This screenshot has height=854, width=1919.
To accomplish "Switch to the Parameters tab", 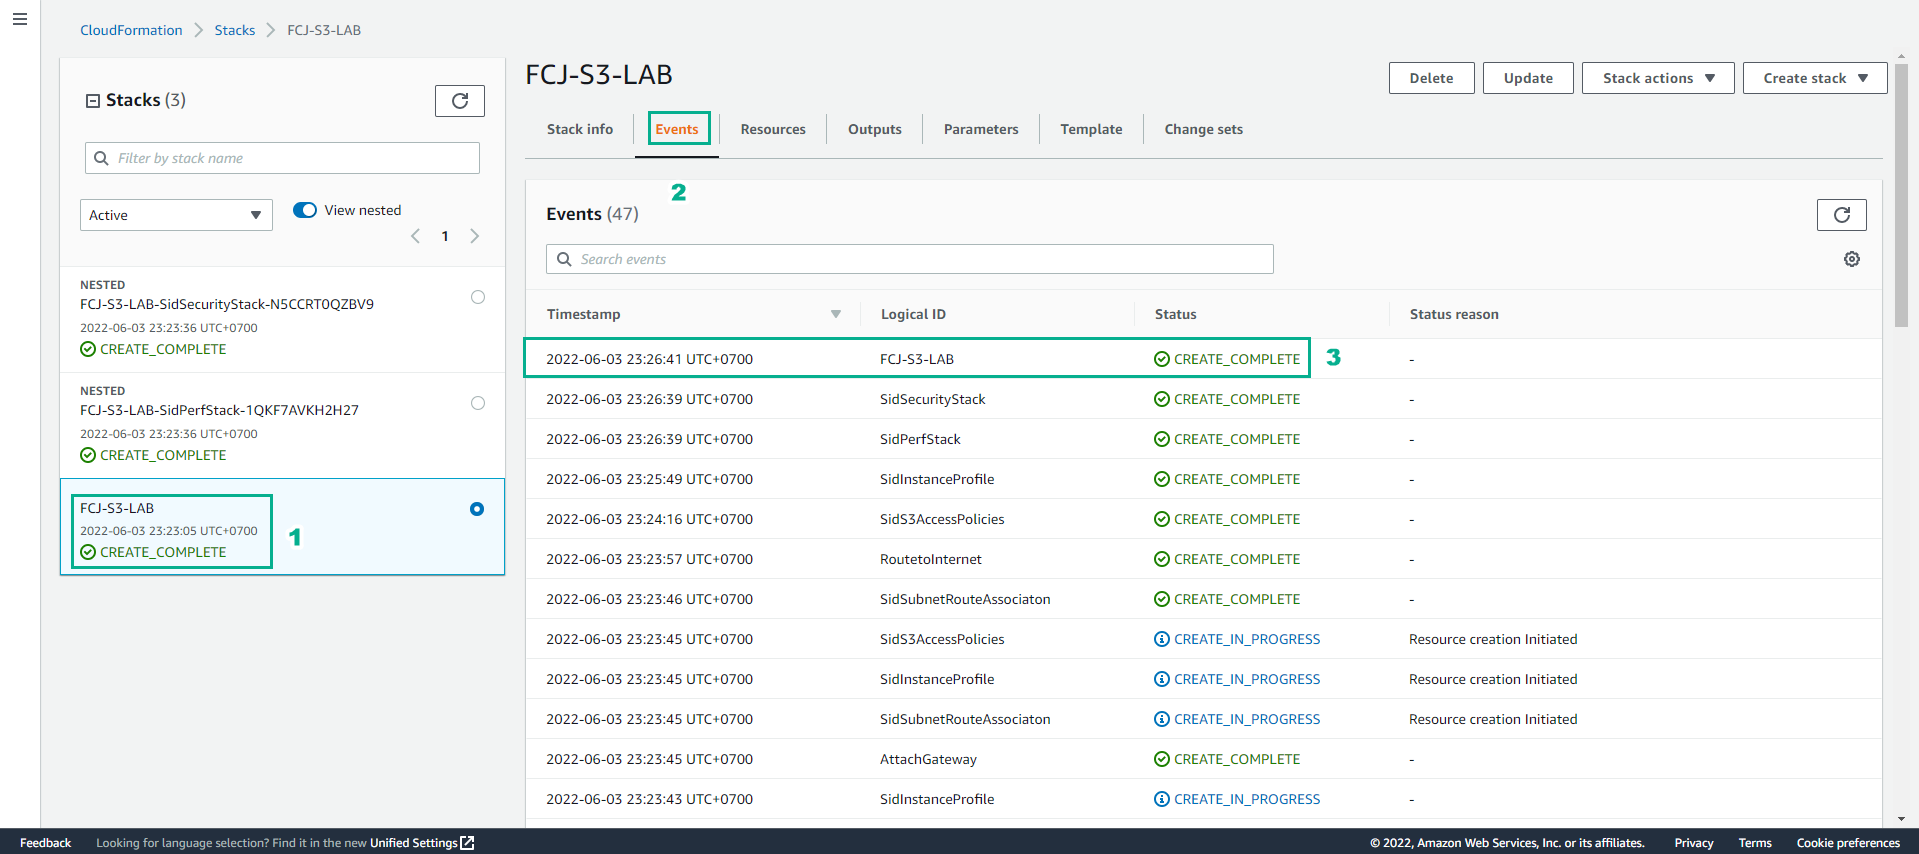I will coord(981,129).
